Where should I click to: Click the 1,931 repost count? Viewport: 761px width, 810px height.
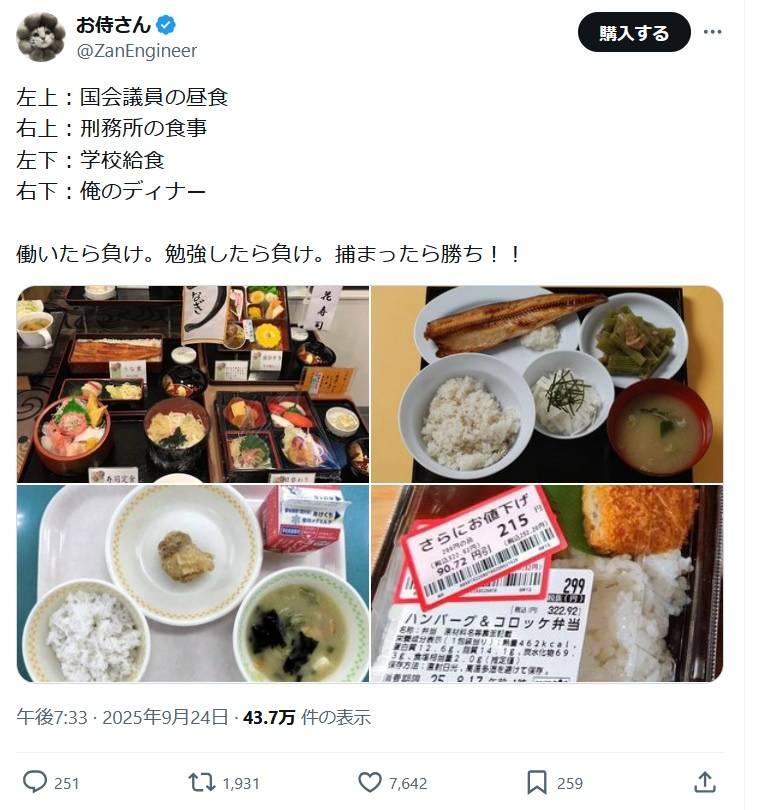click(x=241, y=784)
